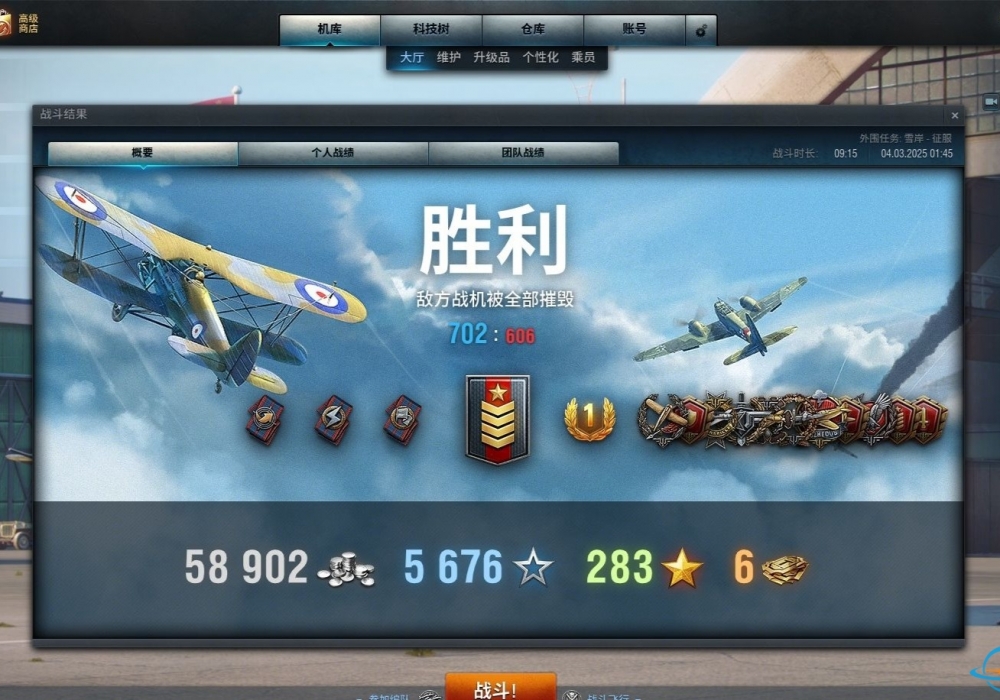Open the 升级品 submenu item

pos(491,57)
